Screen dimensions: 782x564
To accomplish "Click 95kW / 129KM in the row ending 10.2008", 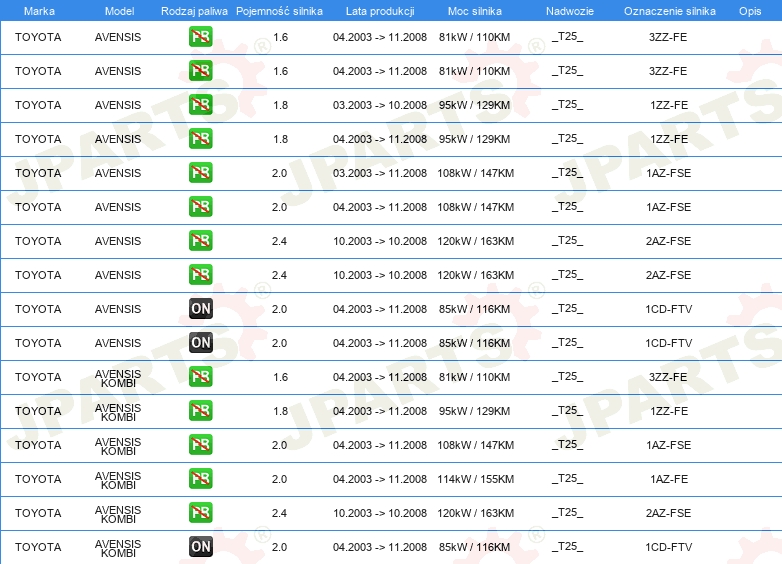I will 474,105.
